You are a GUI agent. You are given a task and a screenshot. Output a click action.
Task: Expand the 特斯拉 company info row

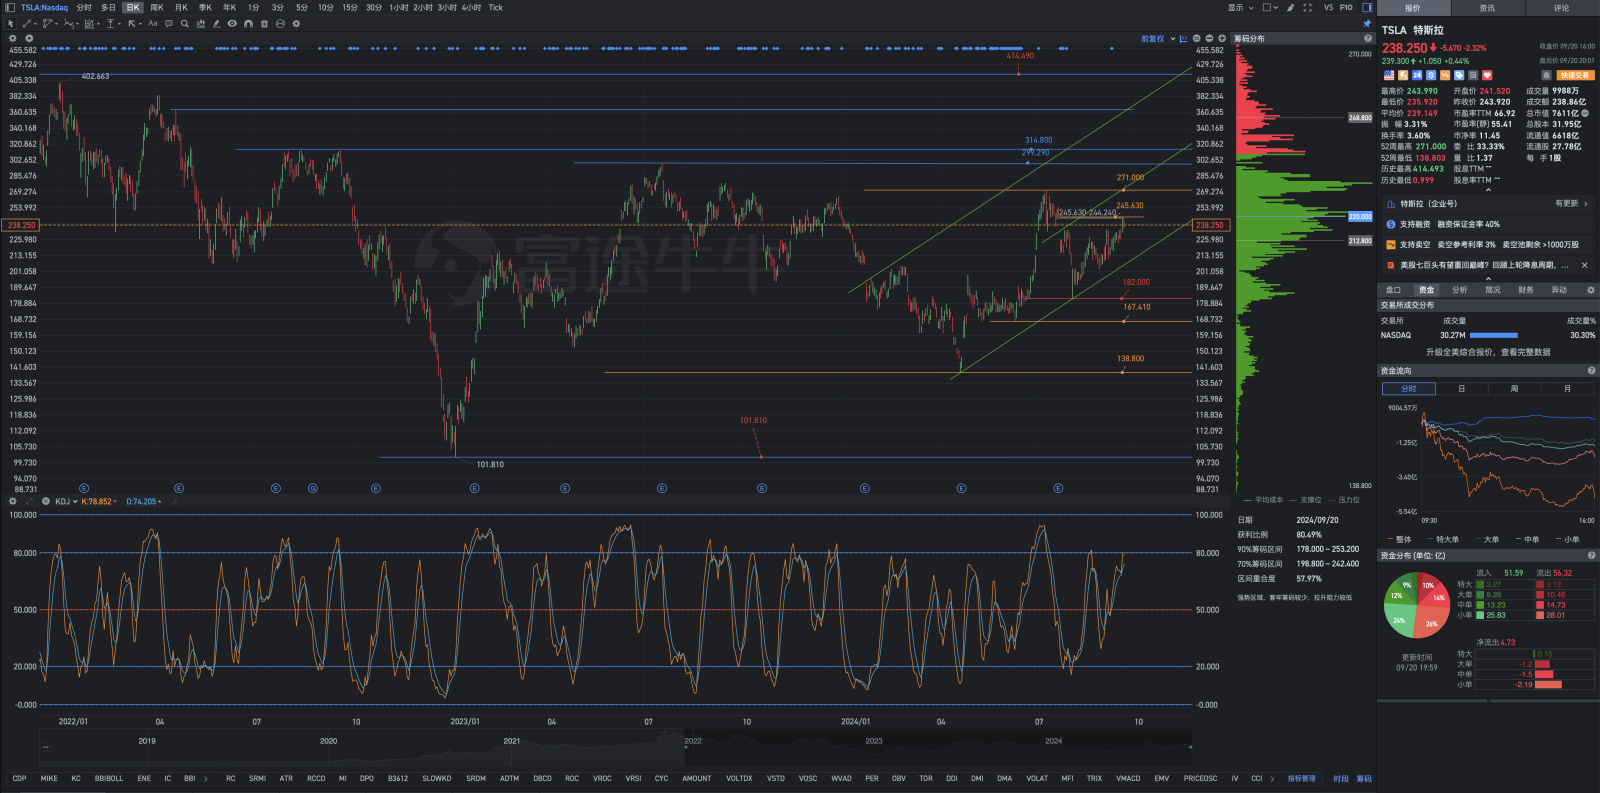click(1488, 203)
